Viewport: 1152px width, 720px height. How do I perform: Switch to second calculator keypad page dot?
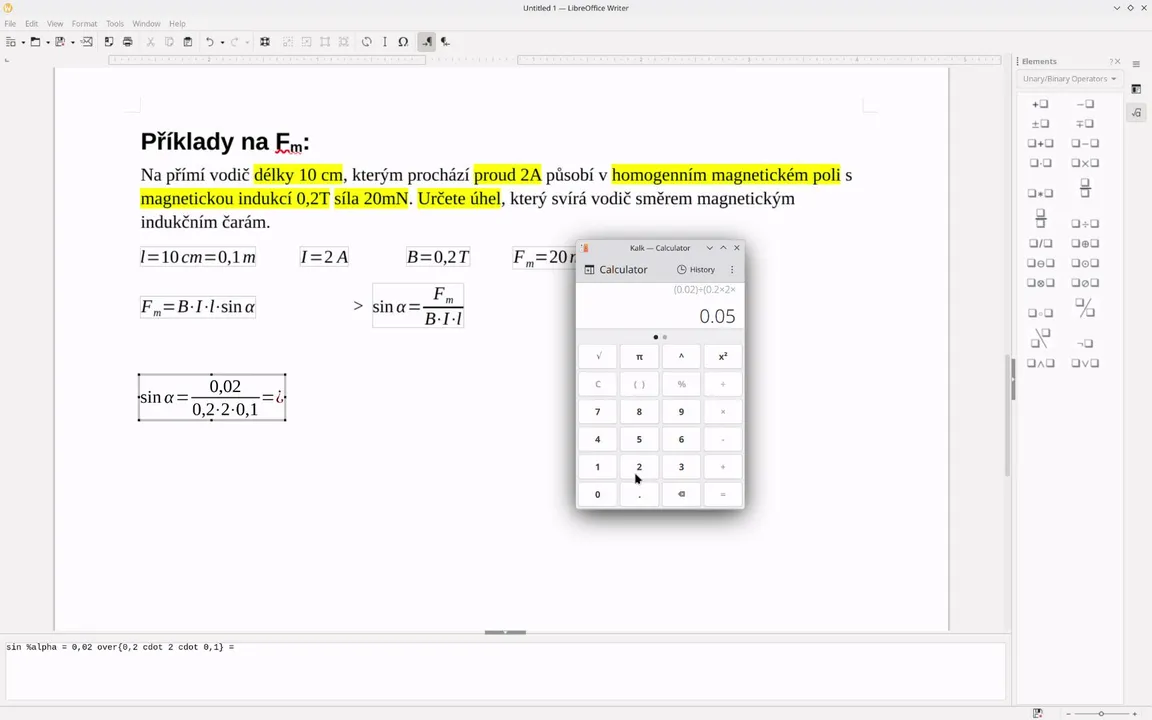click(665, 337)
